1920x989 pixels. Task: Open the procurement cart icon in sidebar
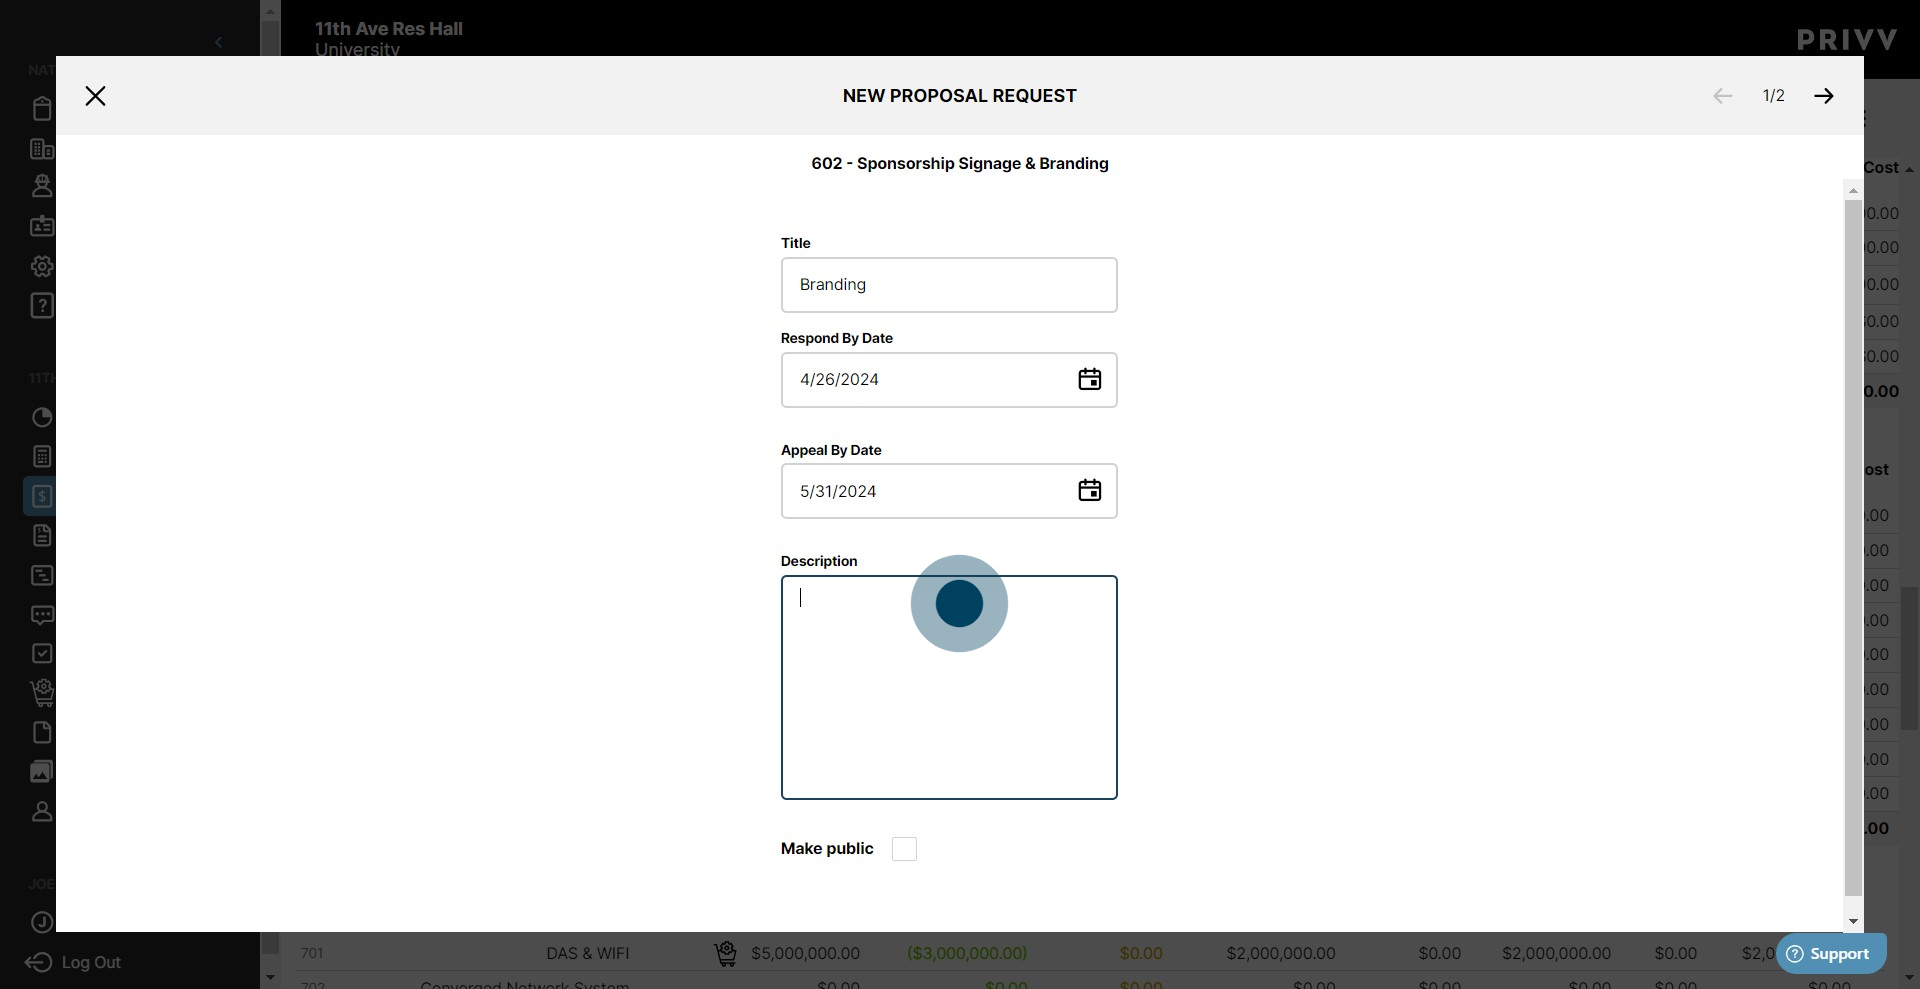tap(42, 693)
